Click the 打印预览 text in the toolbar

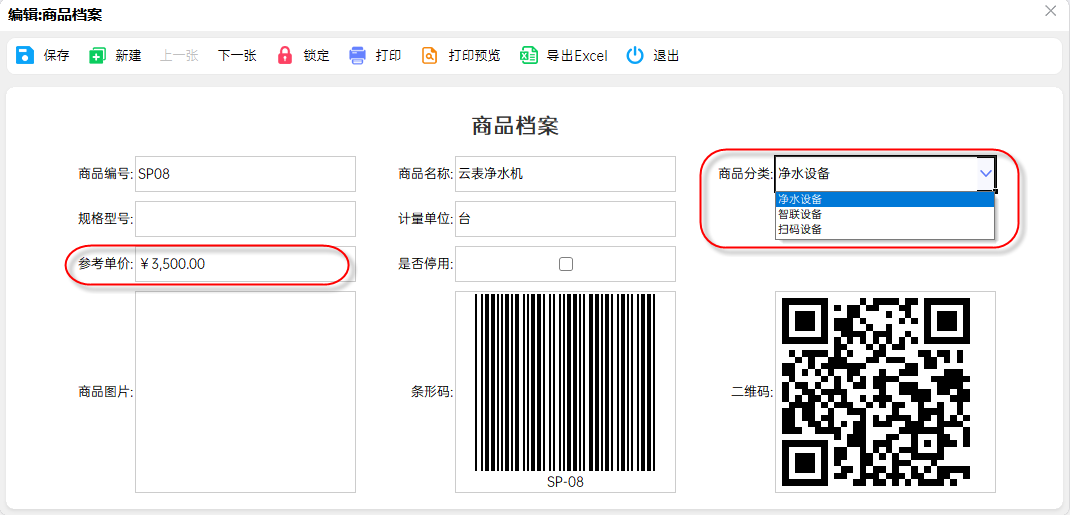click(474, 56)
